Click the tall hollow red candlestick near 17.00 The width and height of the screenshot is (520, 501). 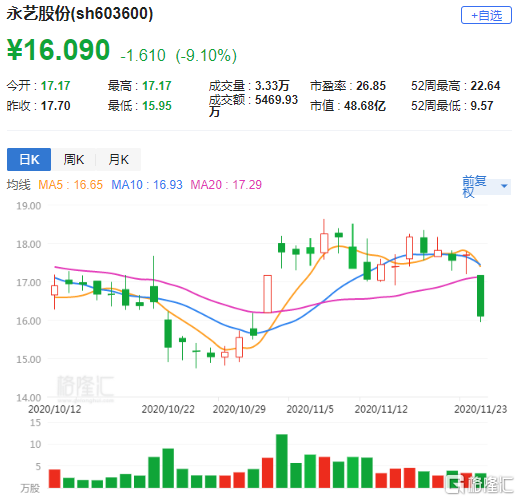(267, 294)
